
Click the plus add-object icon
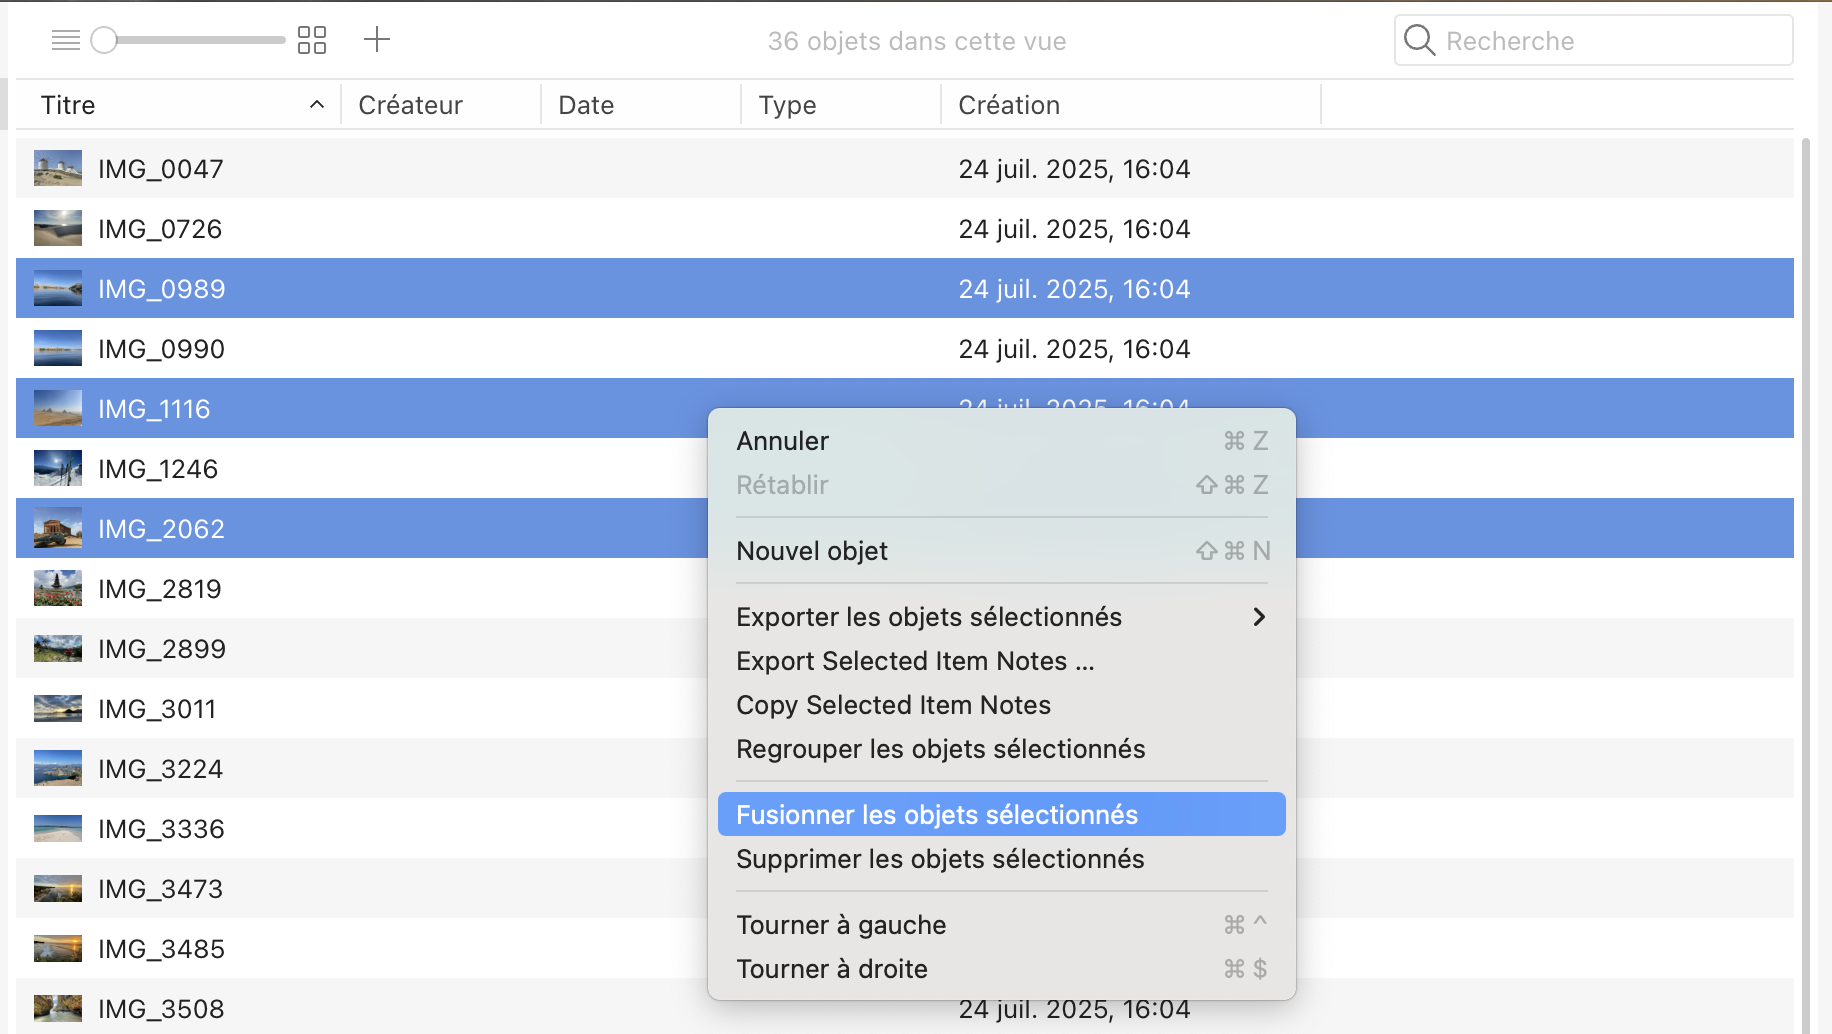coord(376,40)
